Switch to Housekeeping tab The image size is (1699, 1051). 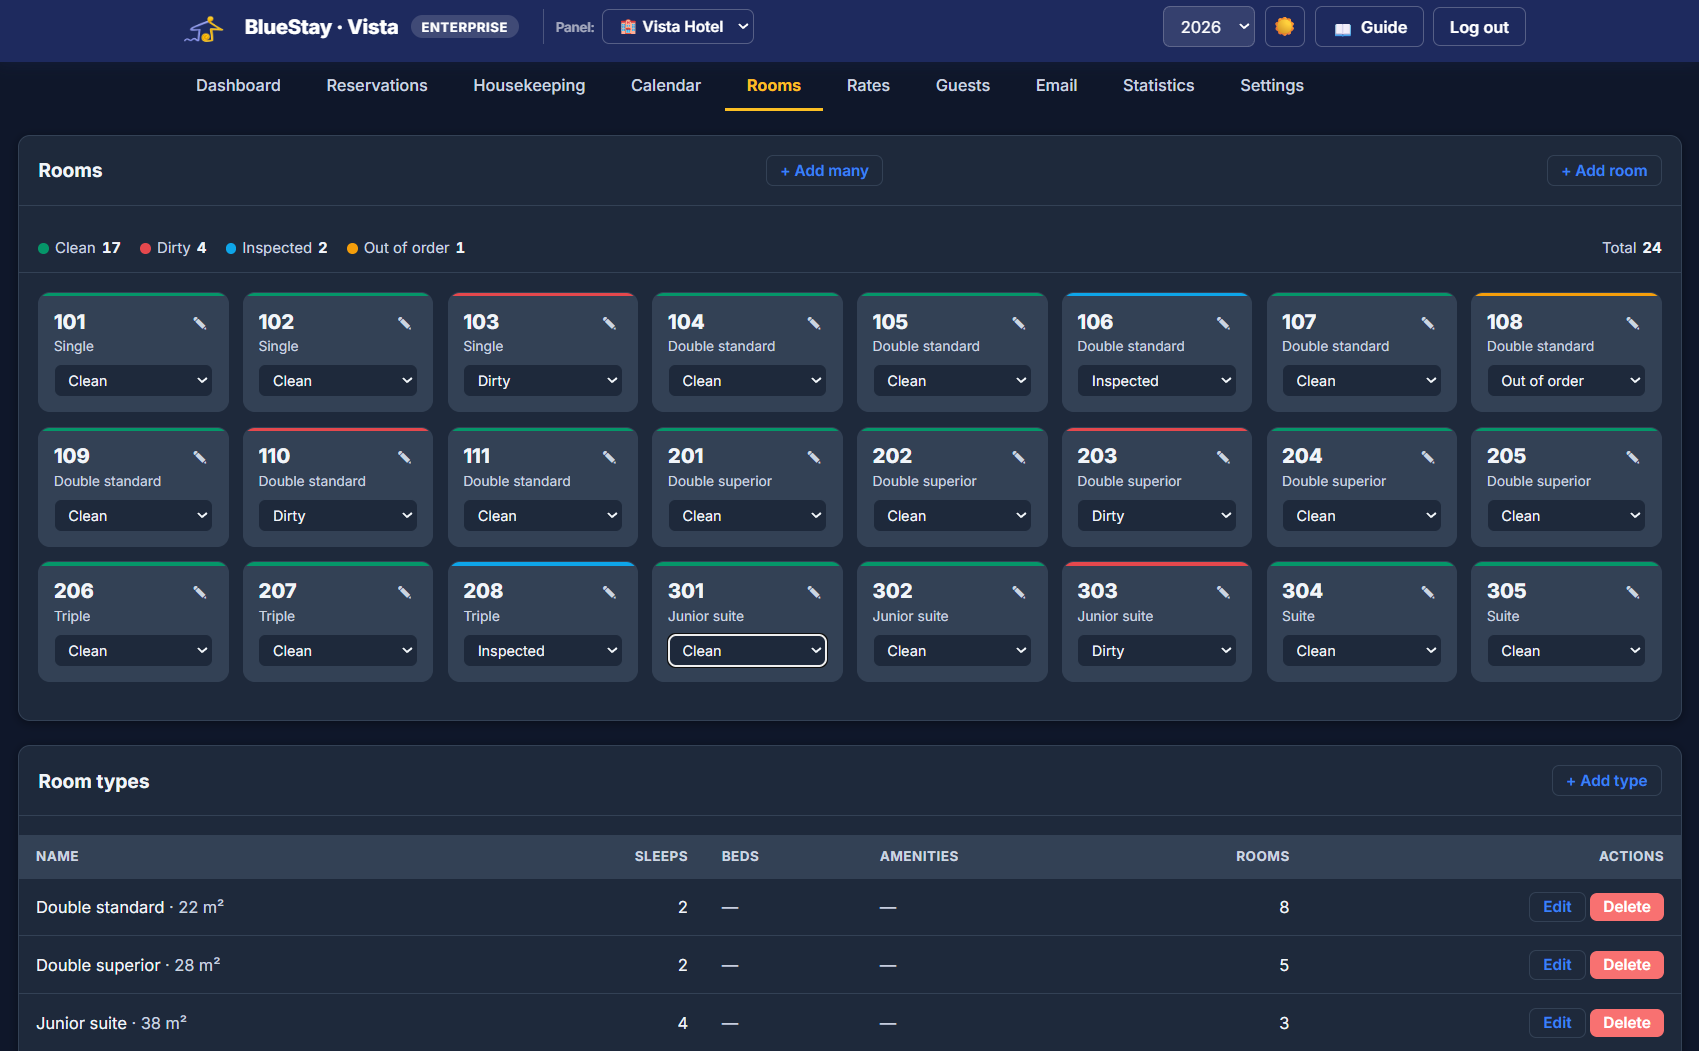(529, 86)
